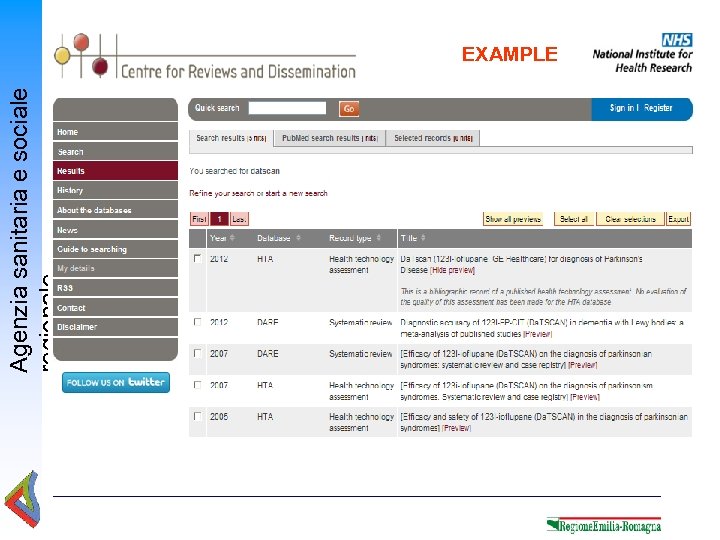Sort results by Record type column arrows
The image size is (720, 540).
(x=379, y=238)
